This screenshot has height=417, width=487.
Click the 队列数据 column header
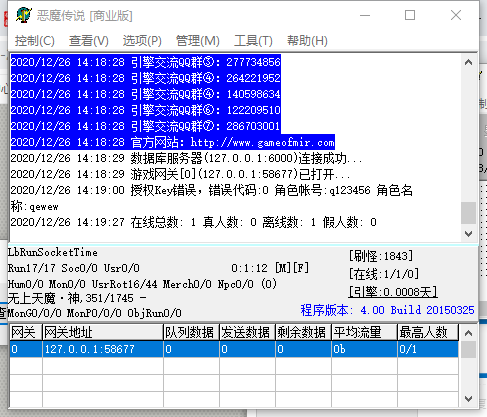[191, 332]
